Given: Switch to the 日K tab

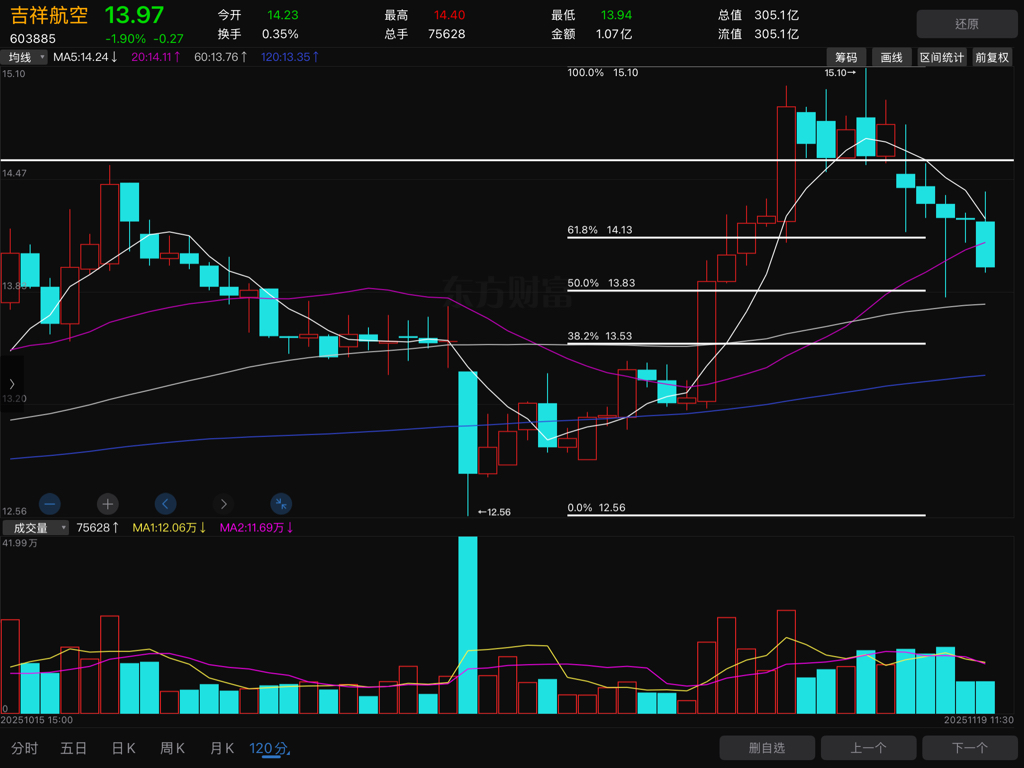Looking at the screenshot, I should coord(123,748).
